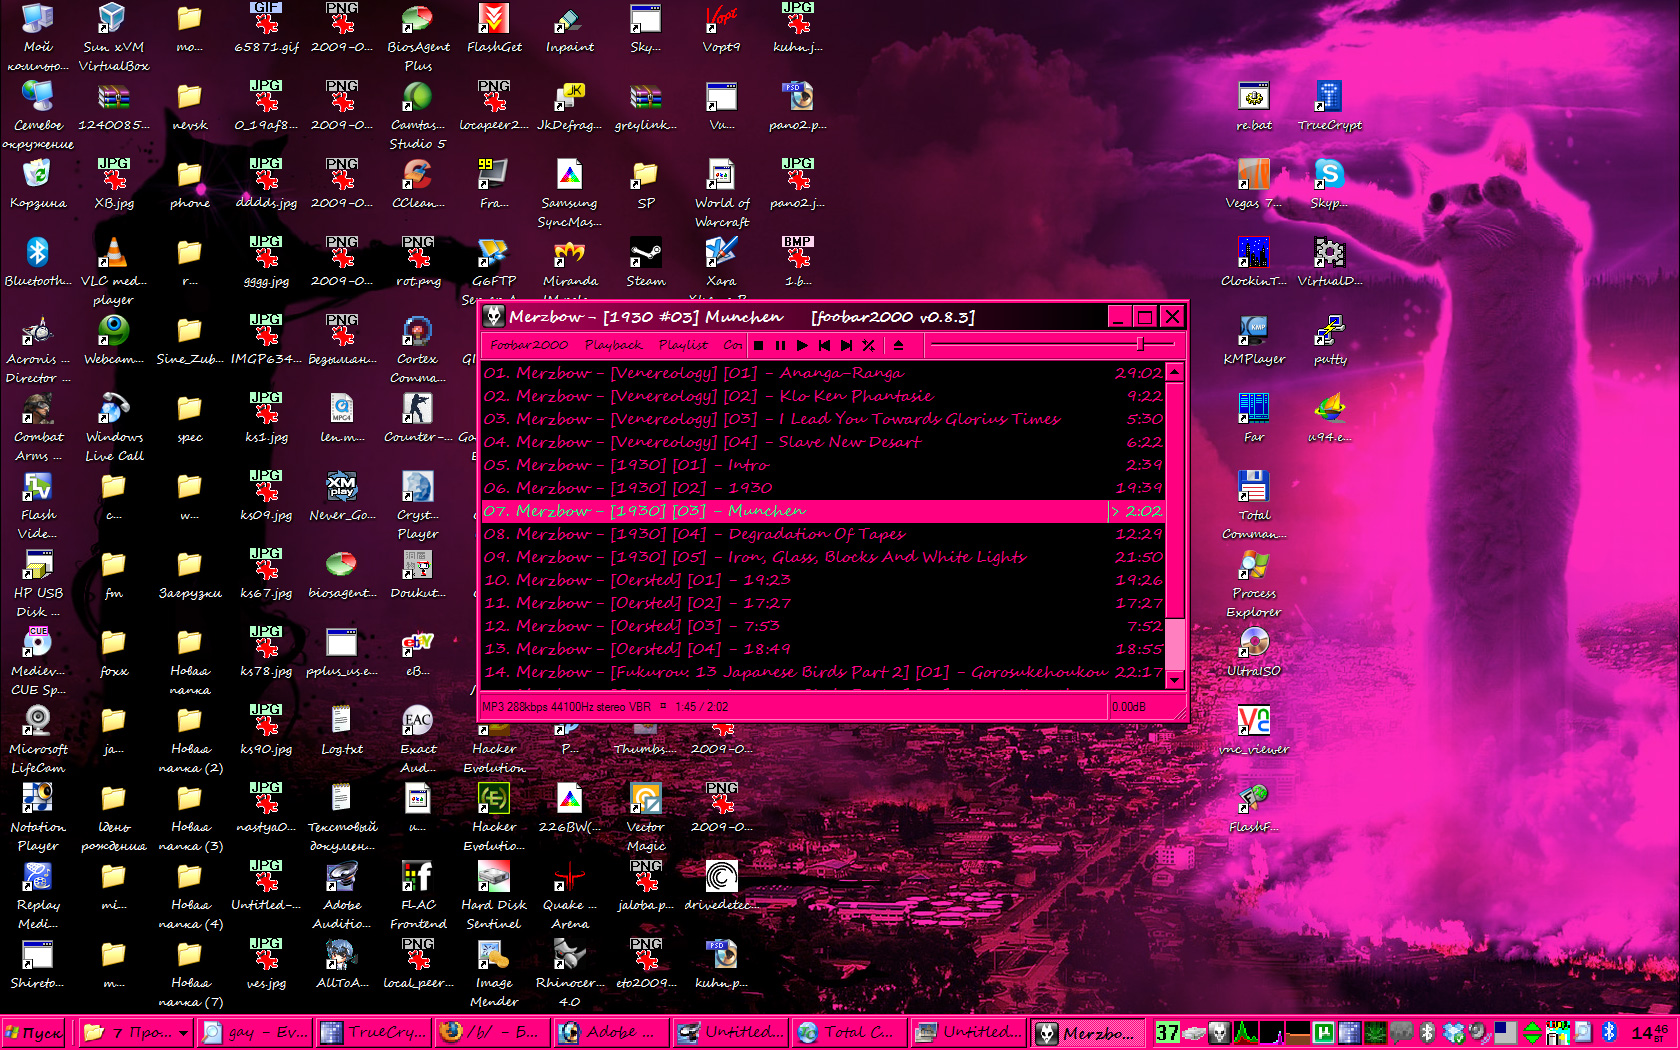Open the FlashGet desktop icon
Screen dimensions: 1680x1050
[494, 28]
